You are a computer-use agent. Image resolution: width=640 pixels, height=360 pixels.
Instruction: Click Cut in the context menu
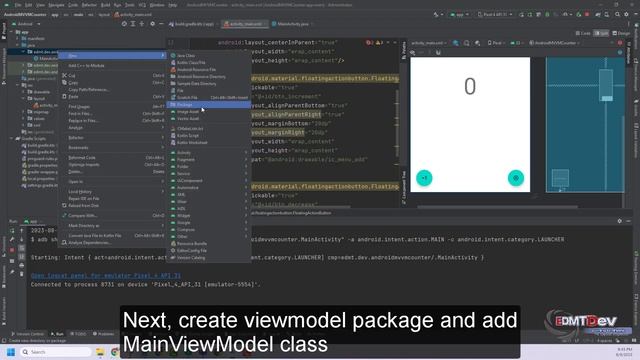pyautogui.click(x=112, y=76)
